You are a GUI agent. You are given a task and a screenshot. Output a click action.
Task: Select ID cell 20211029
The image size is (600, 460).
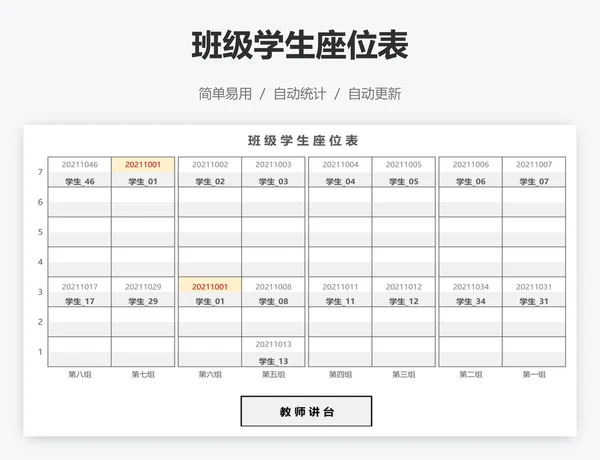coord(143,287)
